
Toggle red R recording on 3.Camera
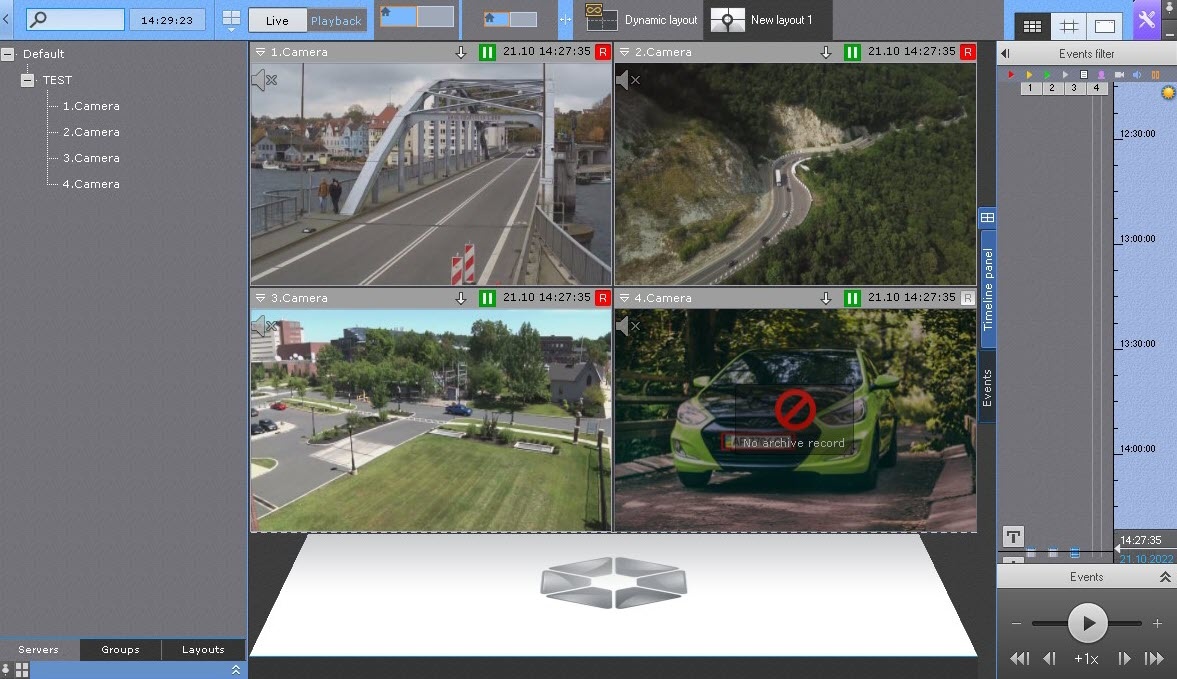pos(603,298)
